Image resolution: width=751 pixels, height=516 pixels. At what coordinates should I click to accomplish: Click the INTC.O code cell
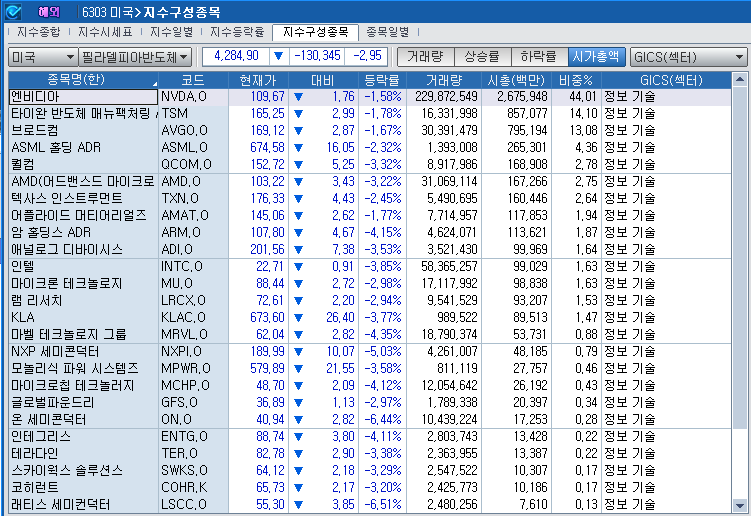click(x=193, y=266)
